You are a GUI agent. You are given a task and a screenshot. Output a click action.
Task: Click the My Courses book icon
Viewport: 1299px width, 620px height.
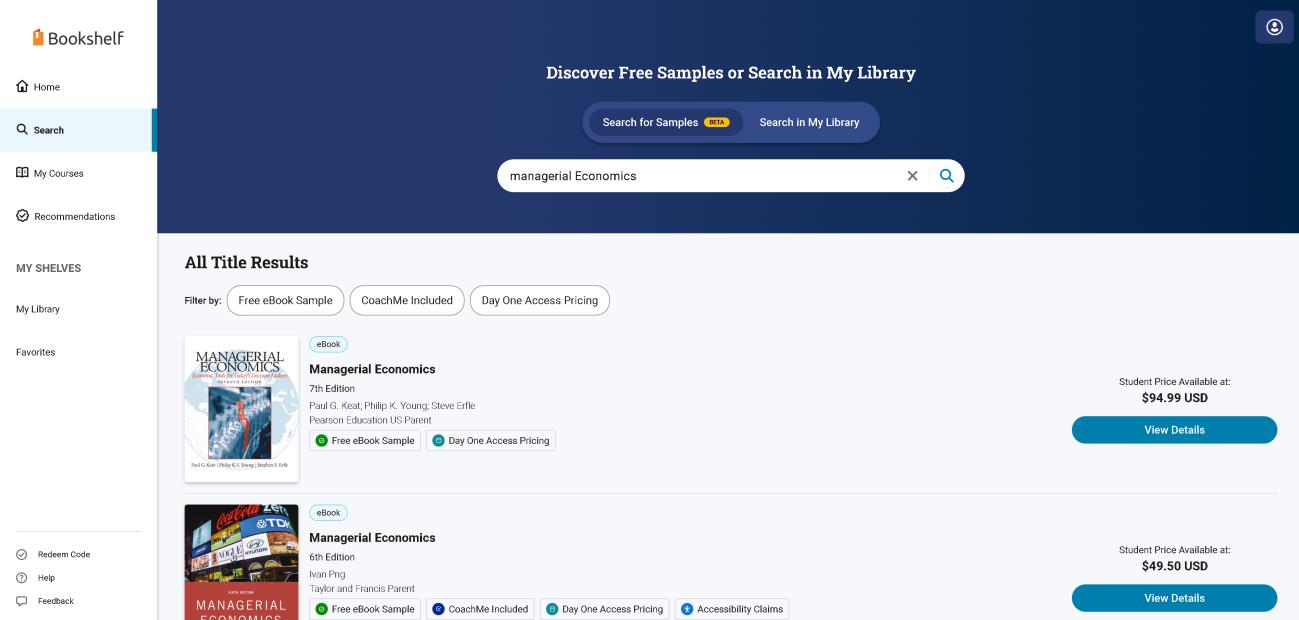click(22, 172)
